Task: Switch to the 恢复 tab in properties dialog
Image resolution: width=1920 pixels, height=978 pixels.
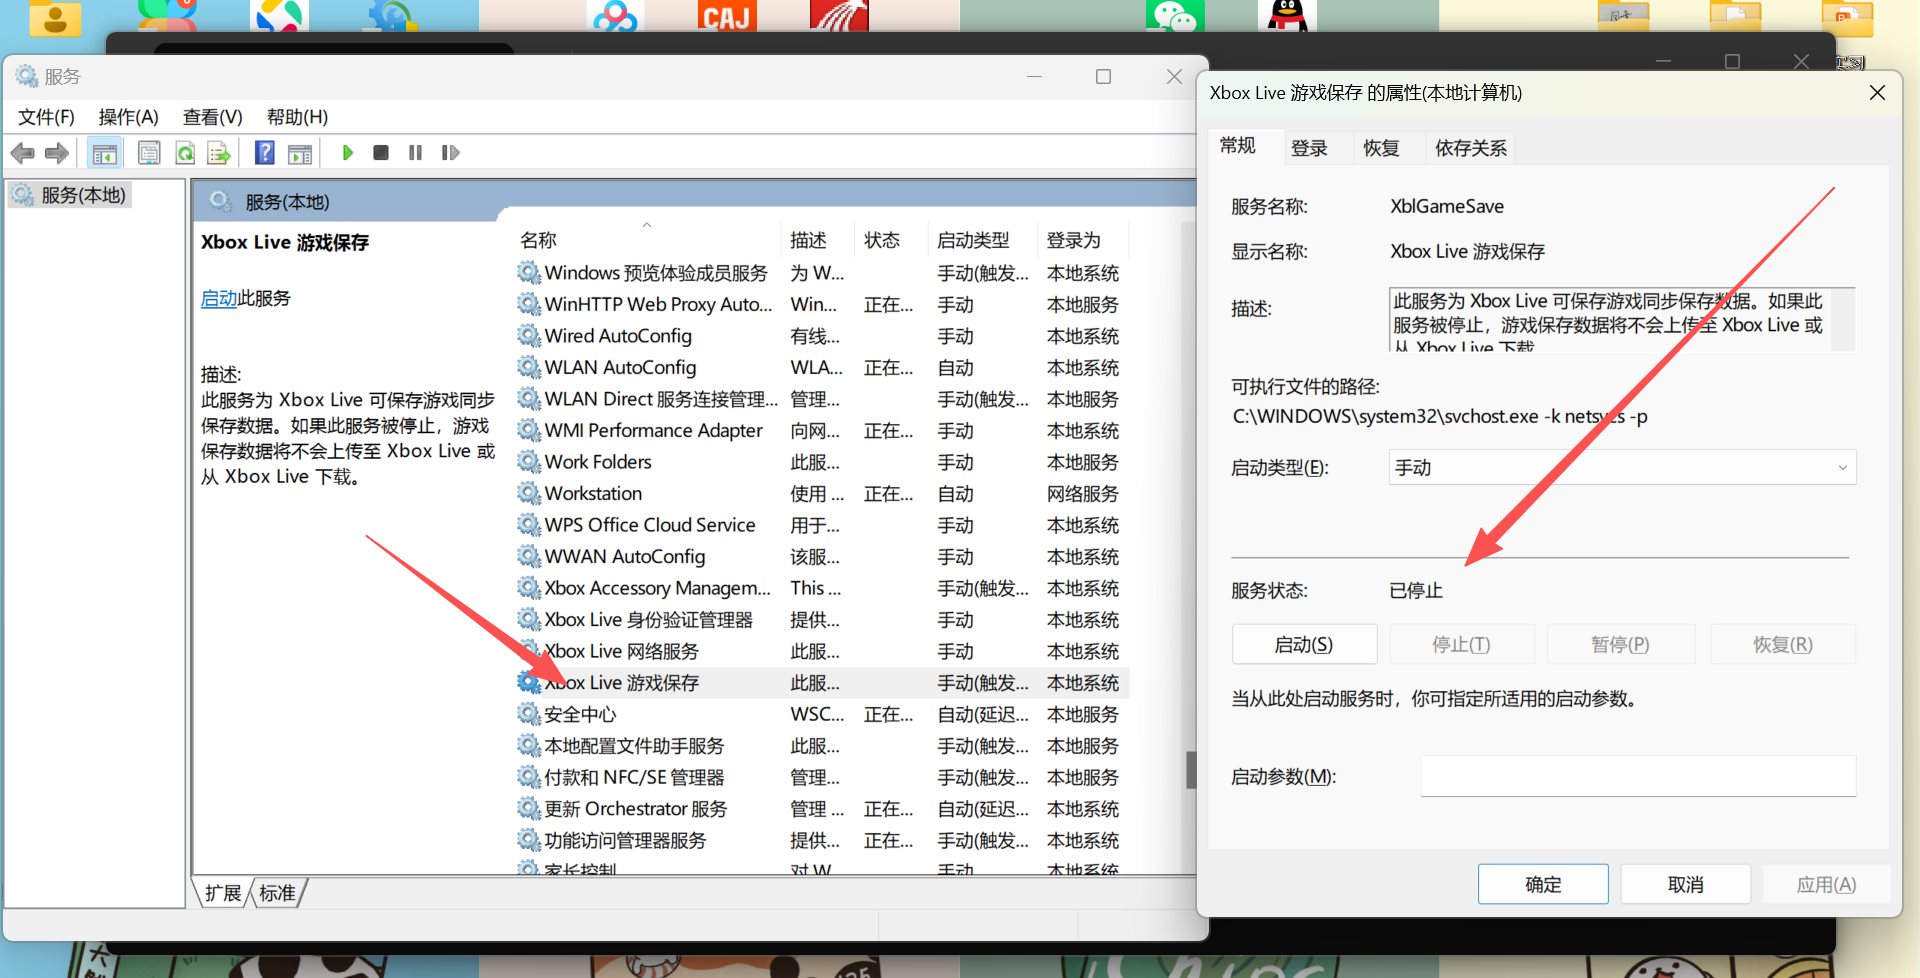Action: (x=1381, y=148)
